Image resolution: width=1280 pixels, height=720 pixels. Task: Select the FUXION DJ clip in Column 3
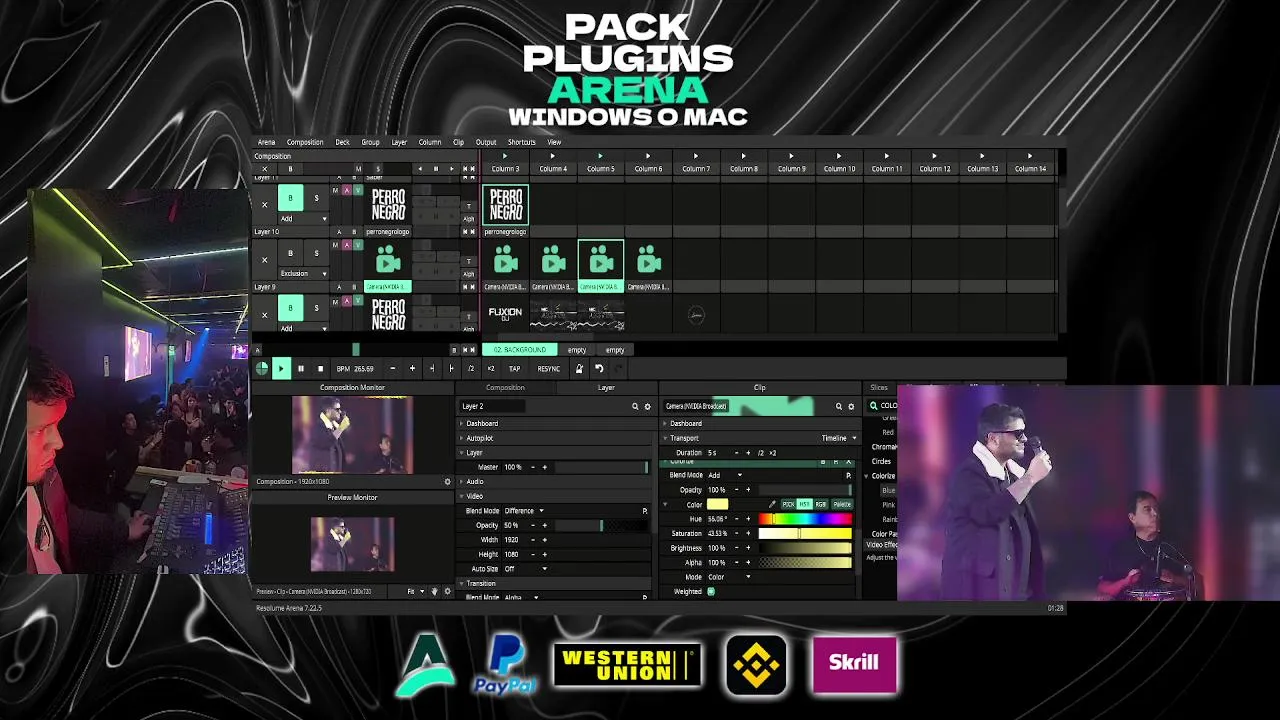click(506, 314)
